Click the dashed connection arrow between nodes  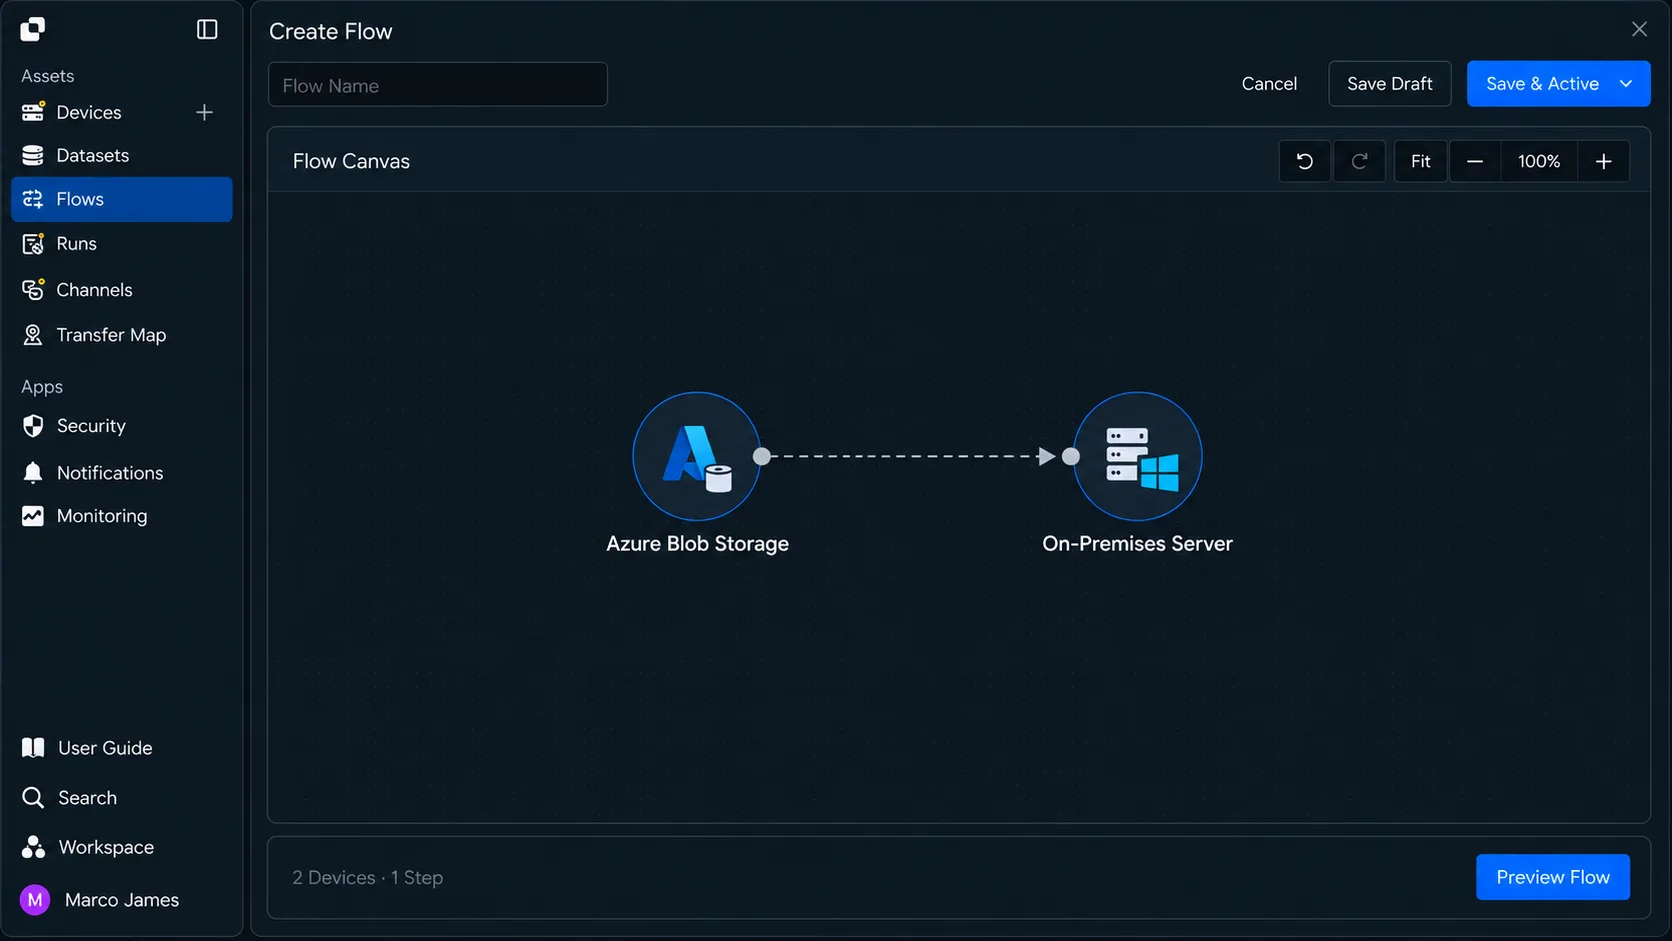tap(916, 456)
